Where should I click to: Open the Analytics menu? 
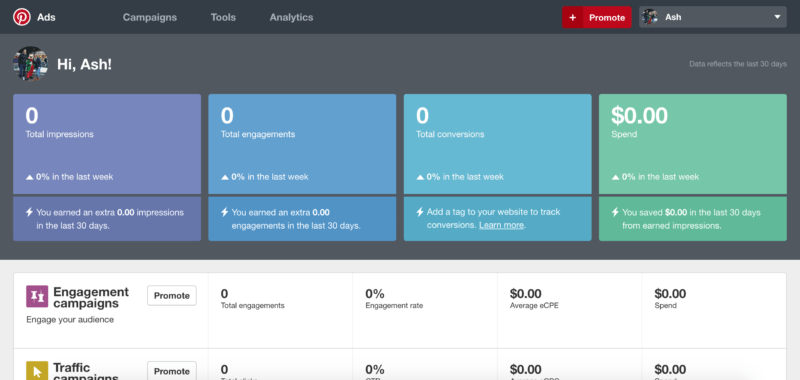pyautogui.click(x=291, y=17)
